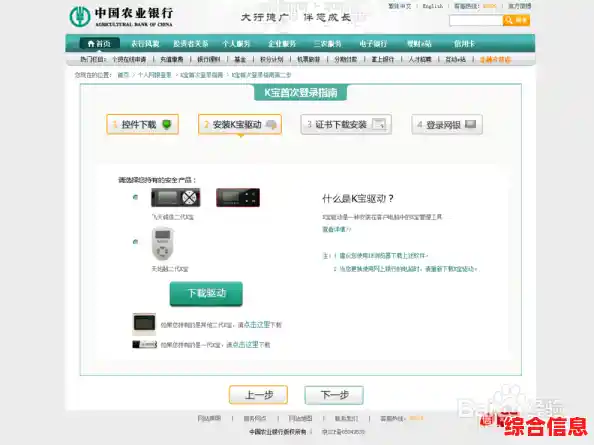Click the certificate icon in step 3
Viewport: 594px width, 445px height.
(x=378, y=124)
